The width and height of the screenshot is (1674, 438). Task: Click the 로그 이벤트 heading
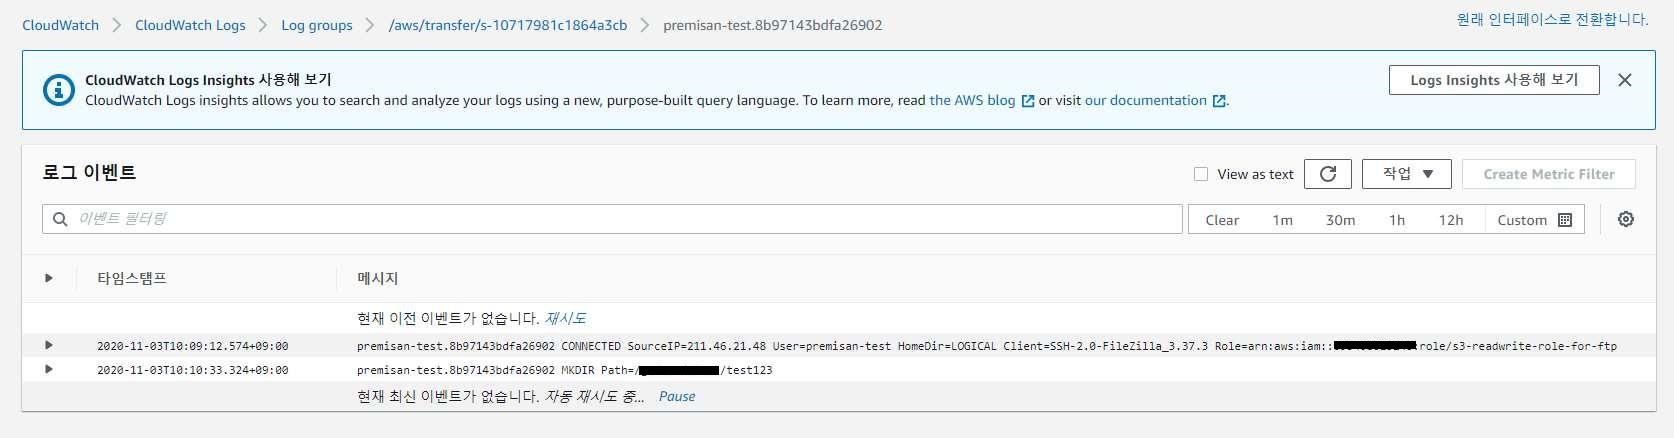89,172
